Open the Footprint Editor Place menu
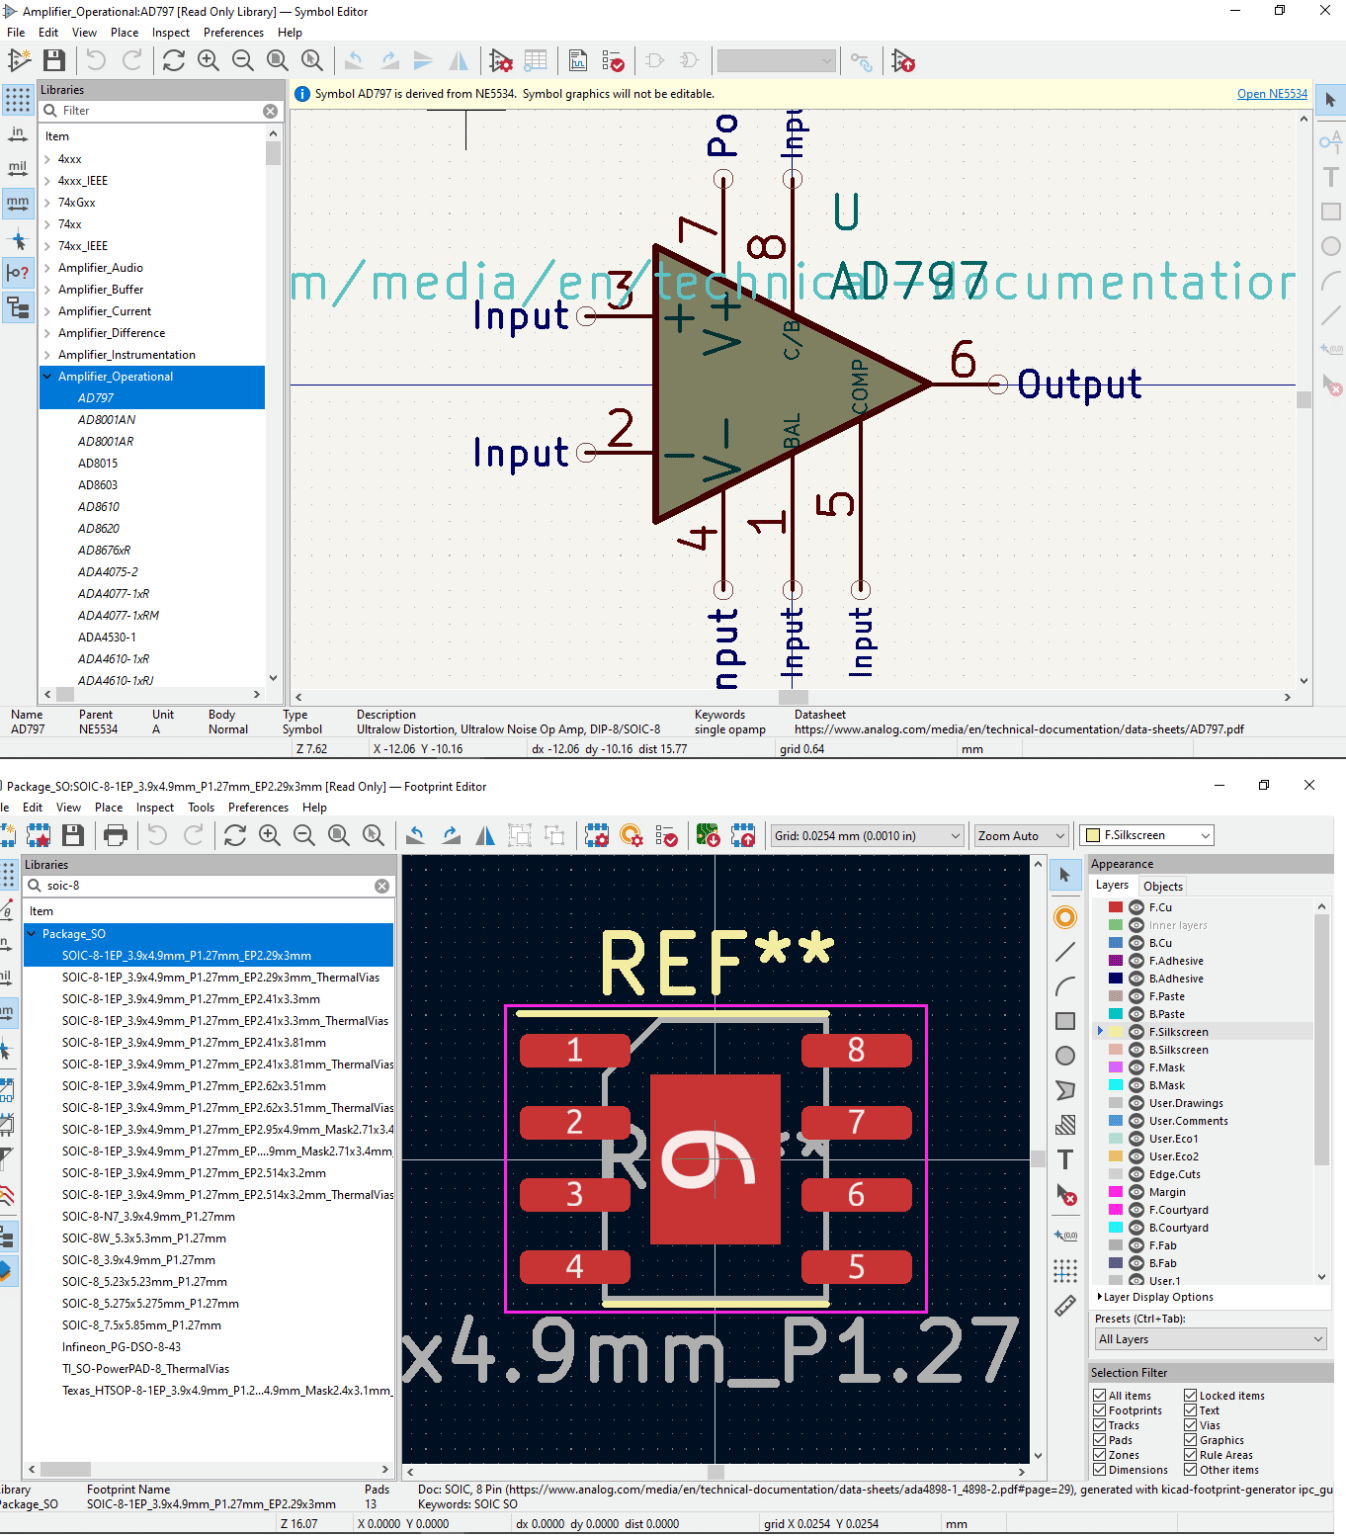This screenshot has height=1536, width=1346. 109,808
